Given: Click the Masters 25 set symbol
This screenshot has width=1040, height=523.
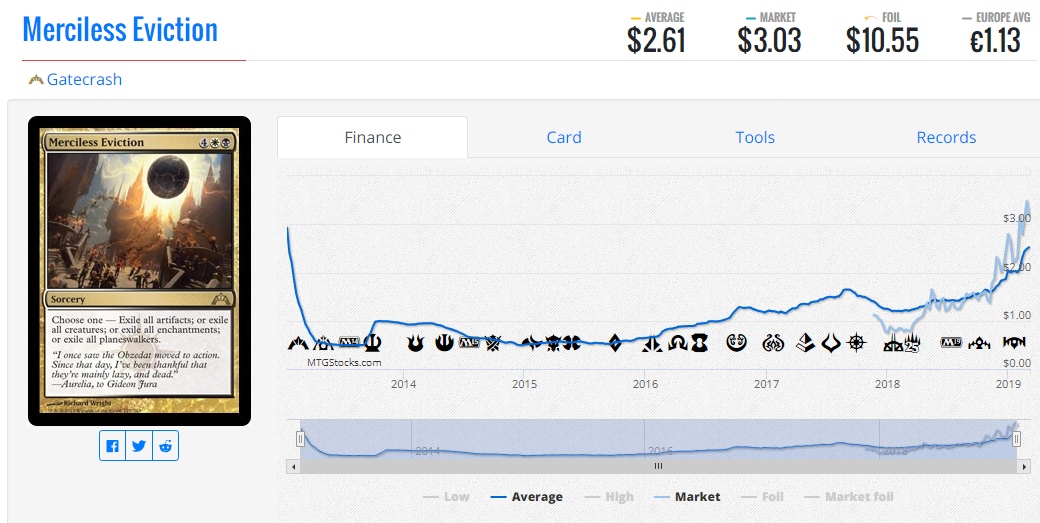Looking at the screenshot, I should (x=912, y=344).
